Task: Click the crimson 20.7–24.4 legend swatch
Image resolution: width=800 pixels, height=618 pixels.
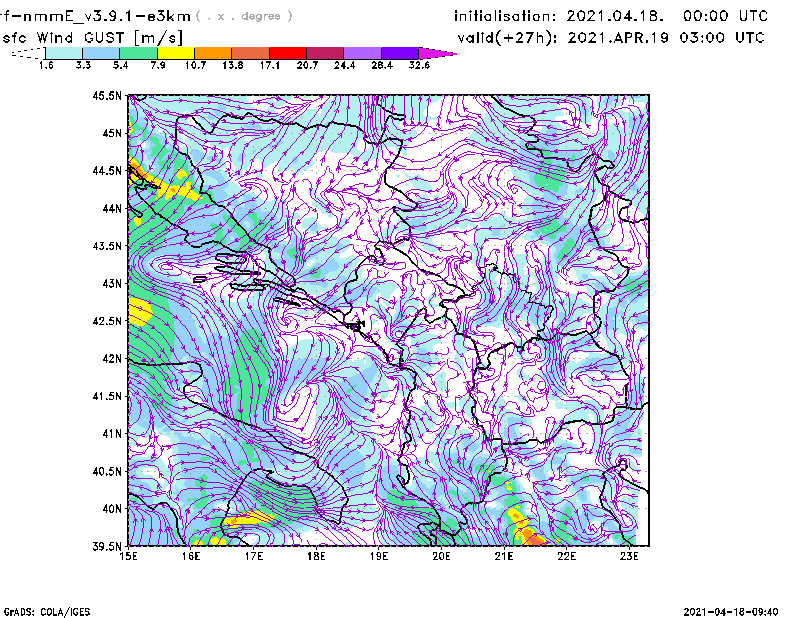Action: click(325, 53)
